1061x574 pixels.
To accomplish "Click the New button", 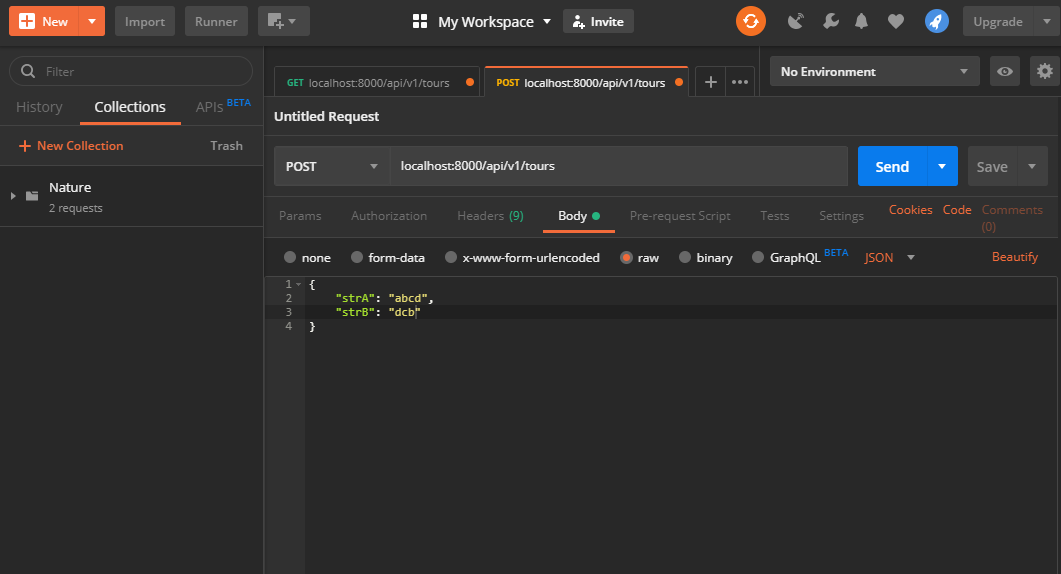I will (x=44, y=22).
